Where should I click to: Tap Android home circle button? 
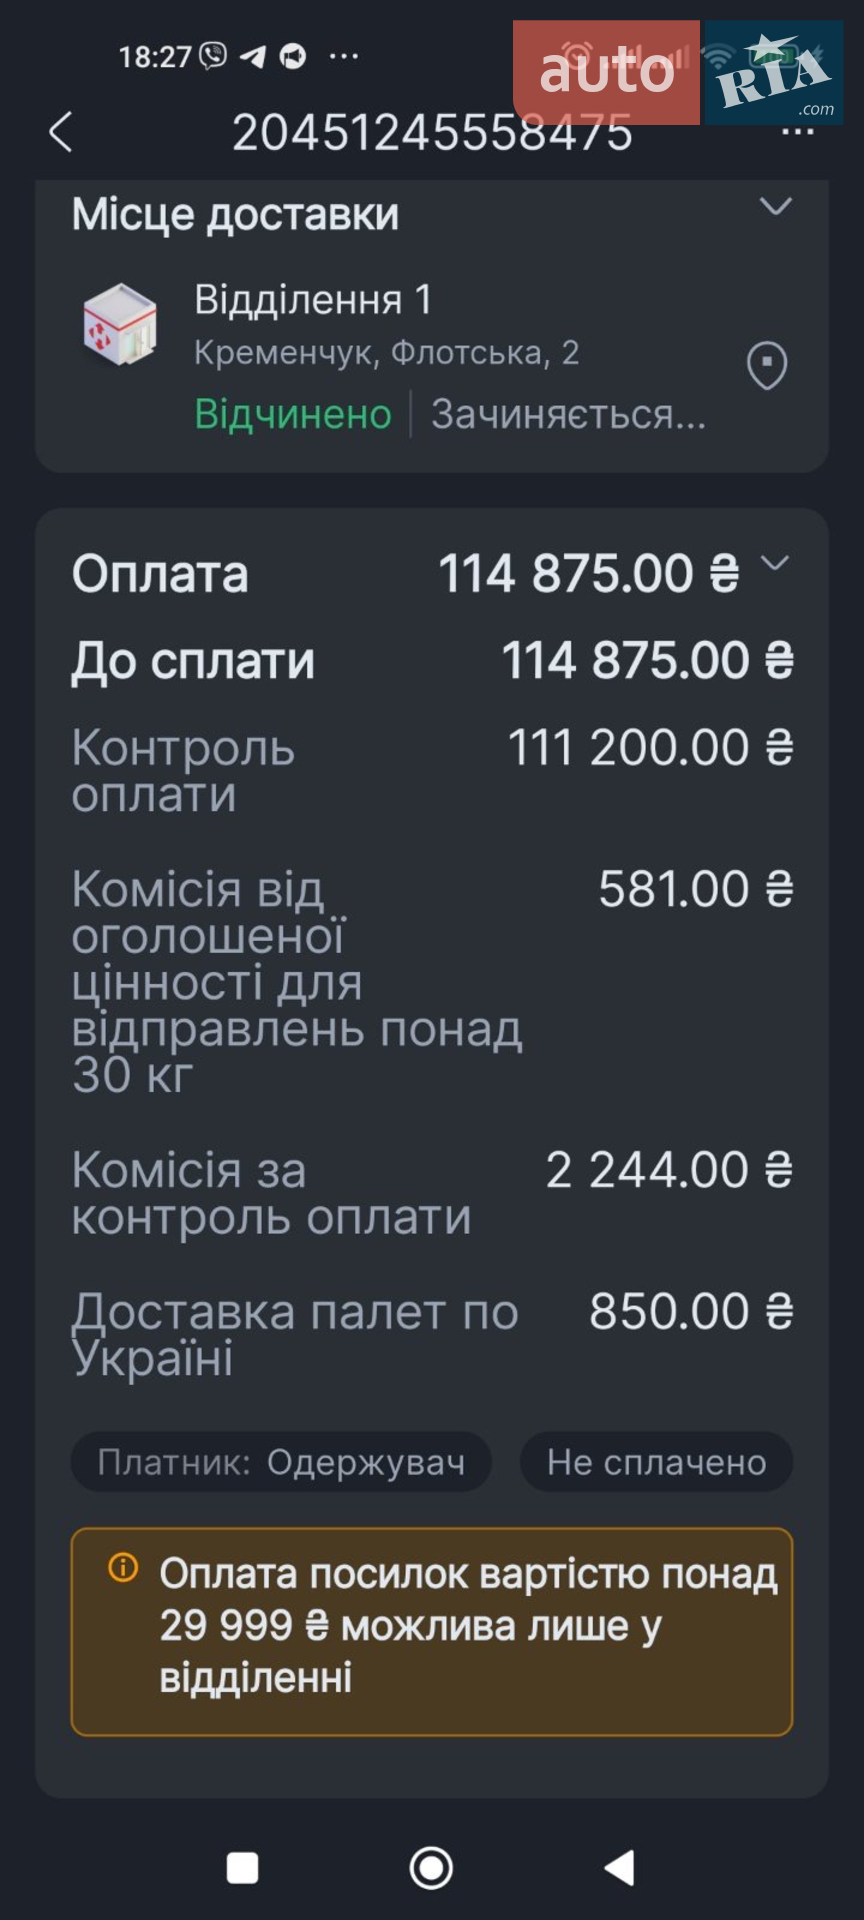pyautogui.click(x=431, y=1867)
